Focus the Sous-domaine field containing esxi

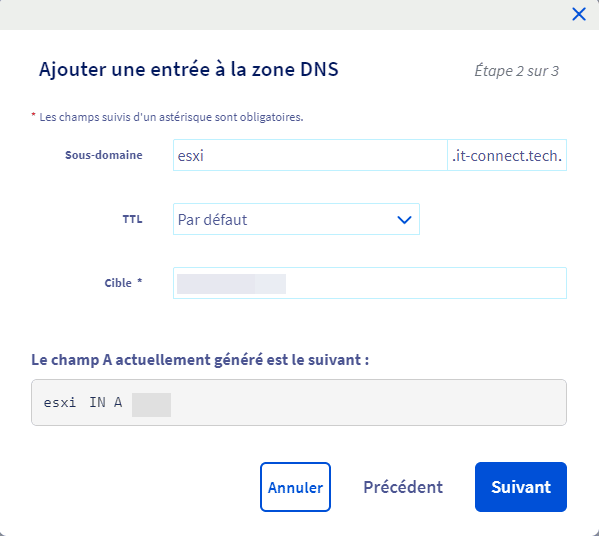click(310, 155)
